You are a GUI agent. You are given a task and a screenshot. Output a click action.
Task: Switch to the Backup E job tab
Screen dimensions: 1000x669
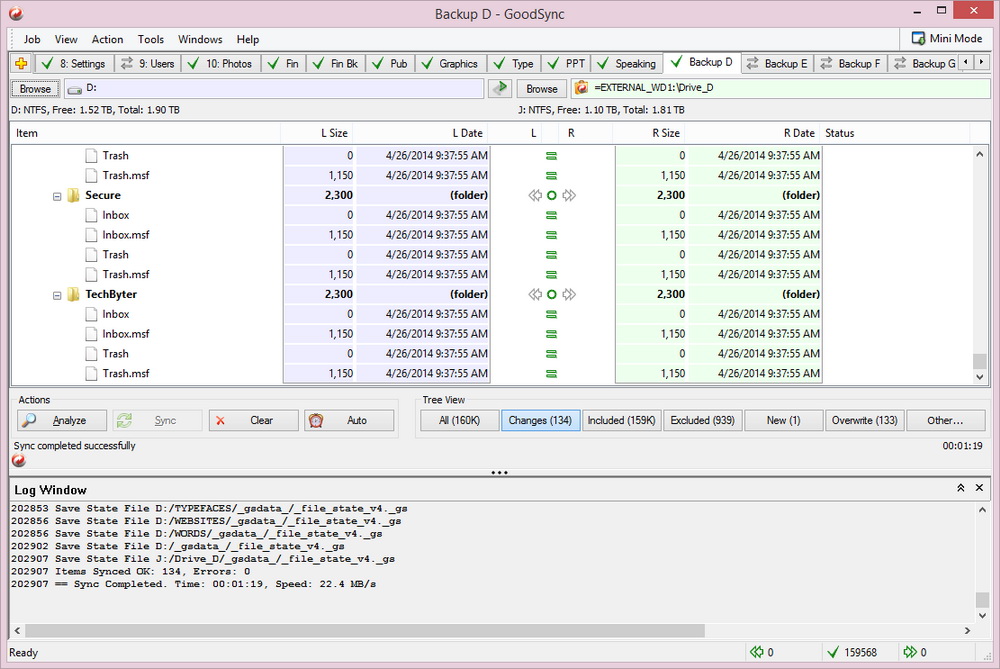(x=777, y=64)
